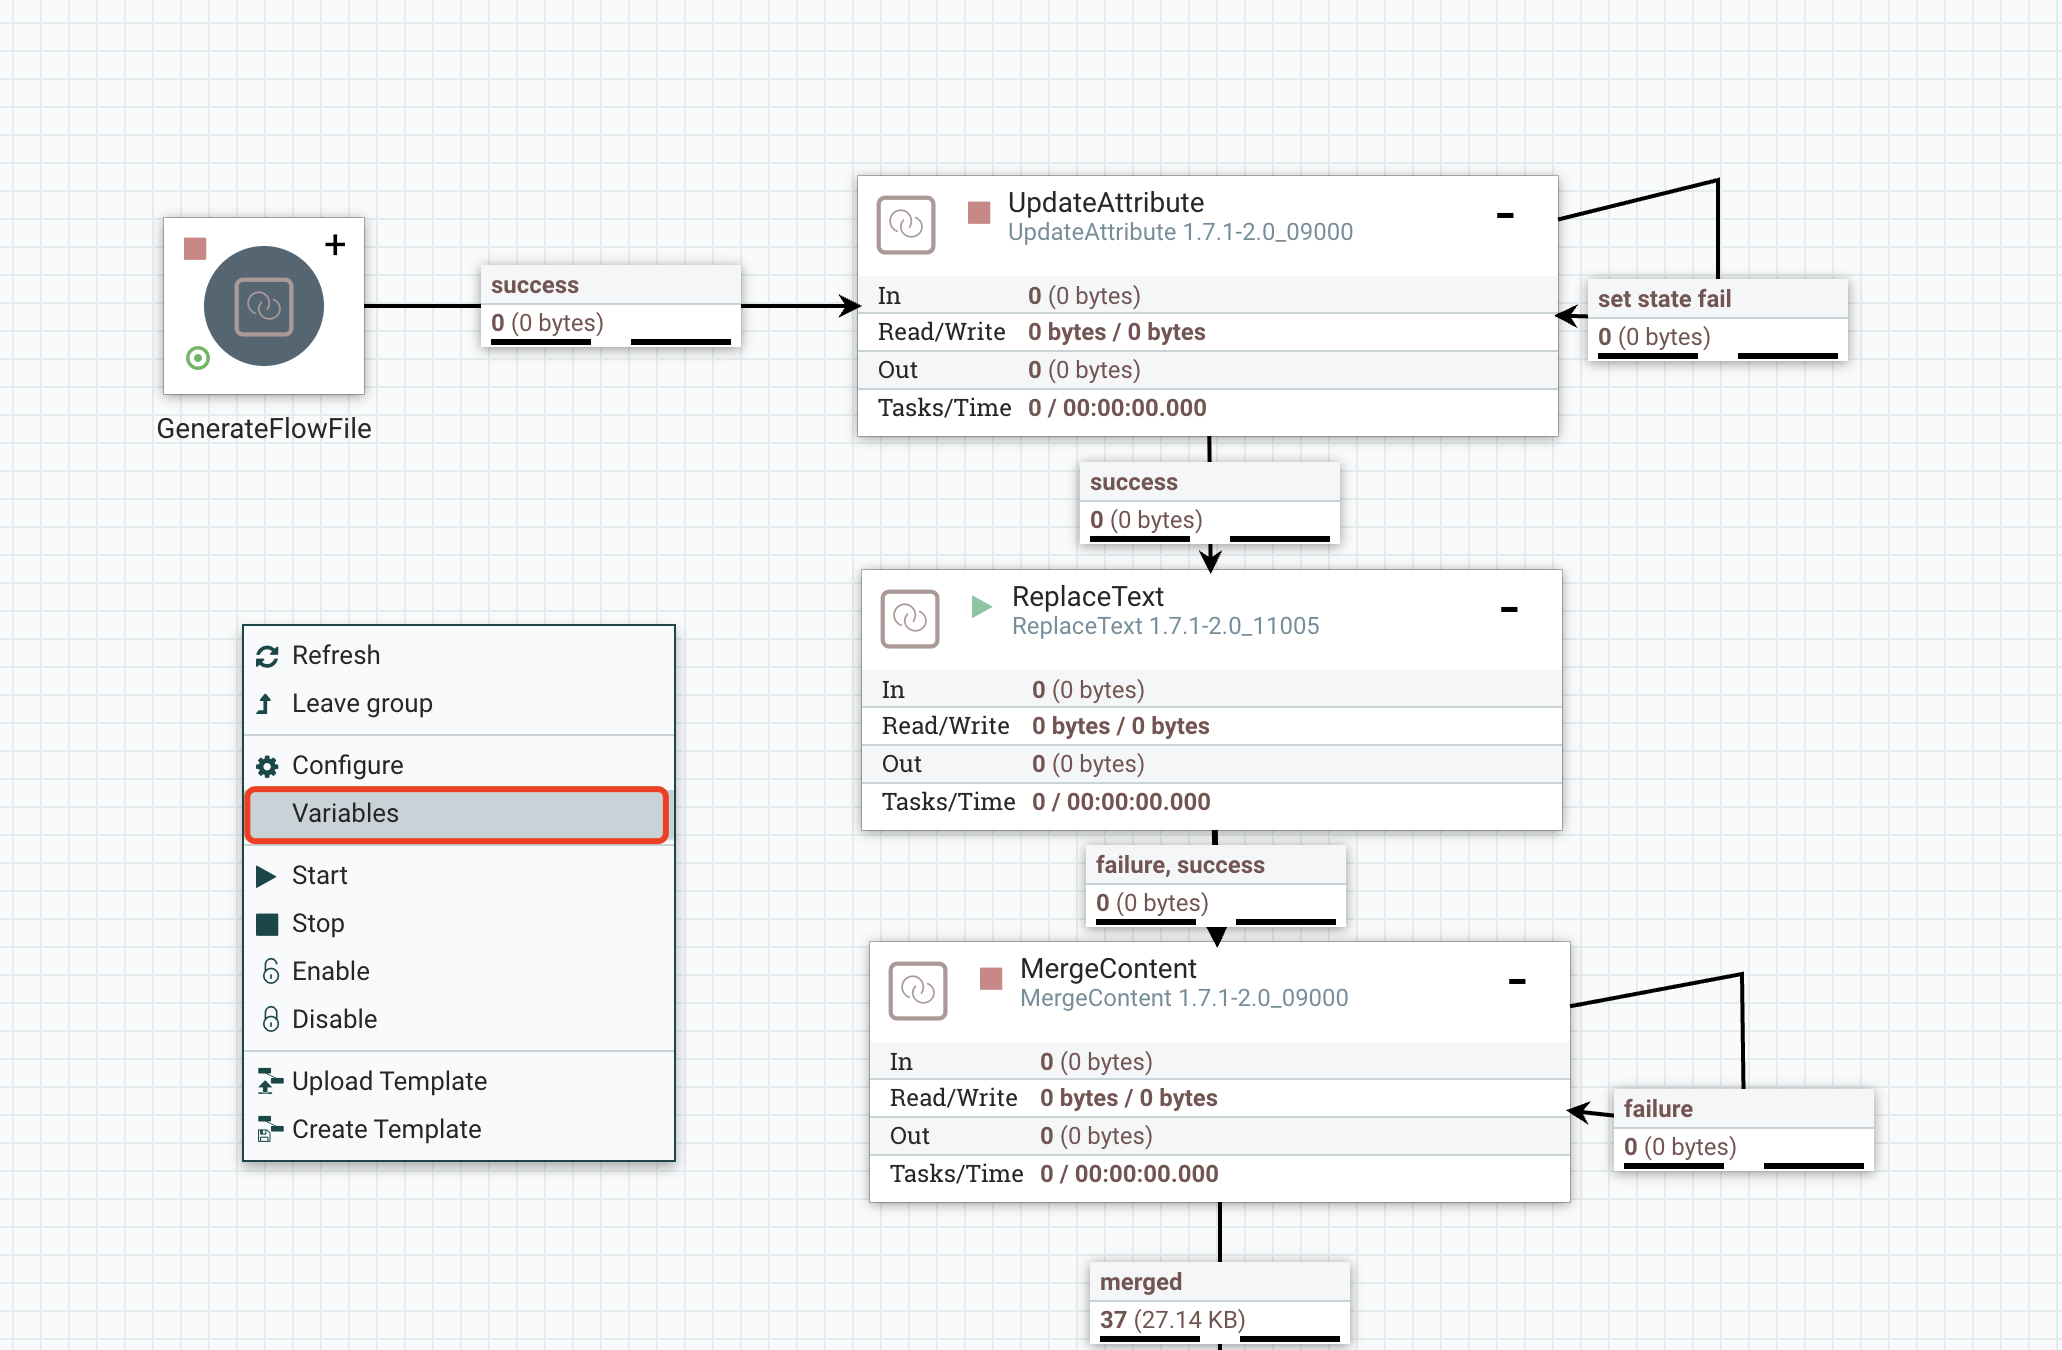Click Upload Template in the menu

388,1081
